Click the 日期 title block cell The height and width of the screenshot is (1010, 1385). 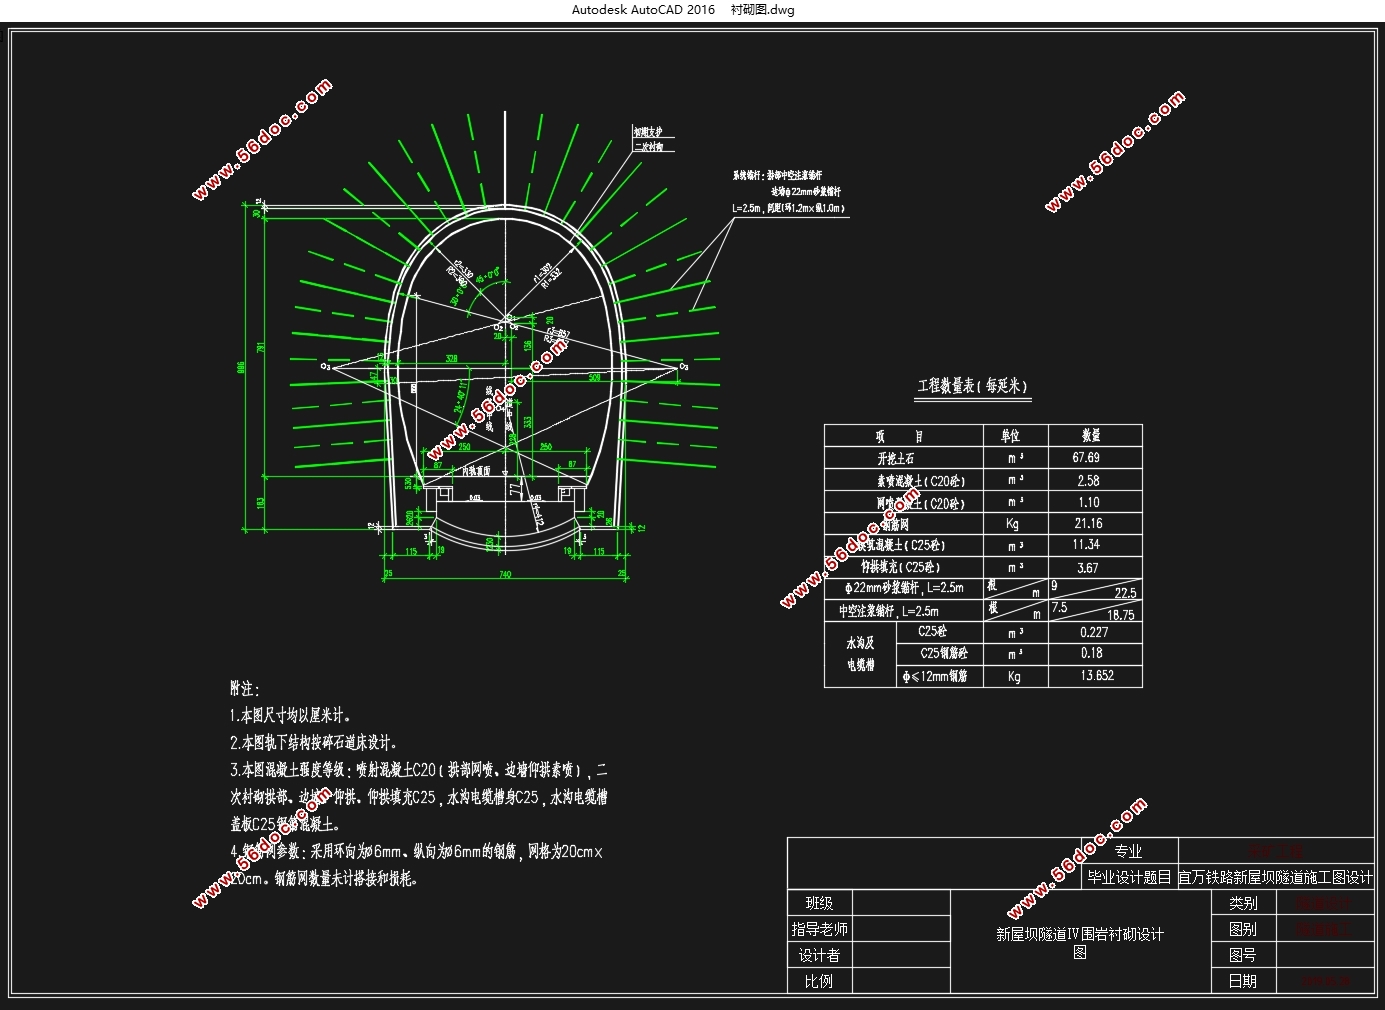(1243, 981)
